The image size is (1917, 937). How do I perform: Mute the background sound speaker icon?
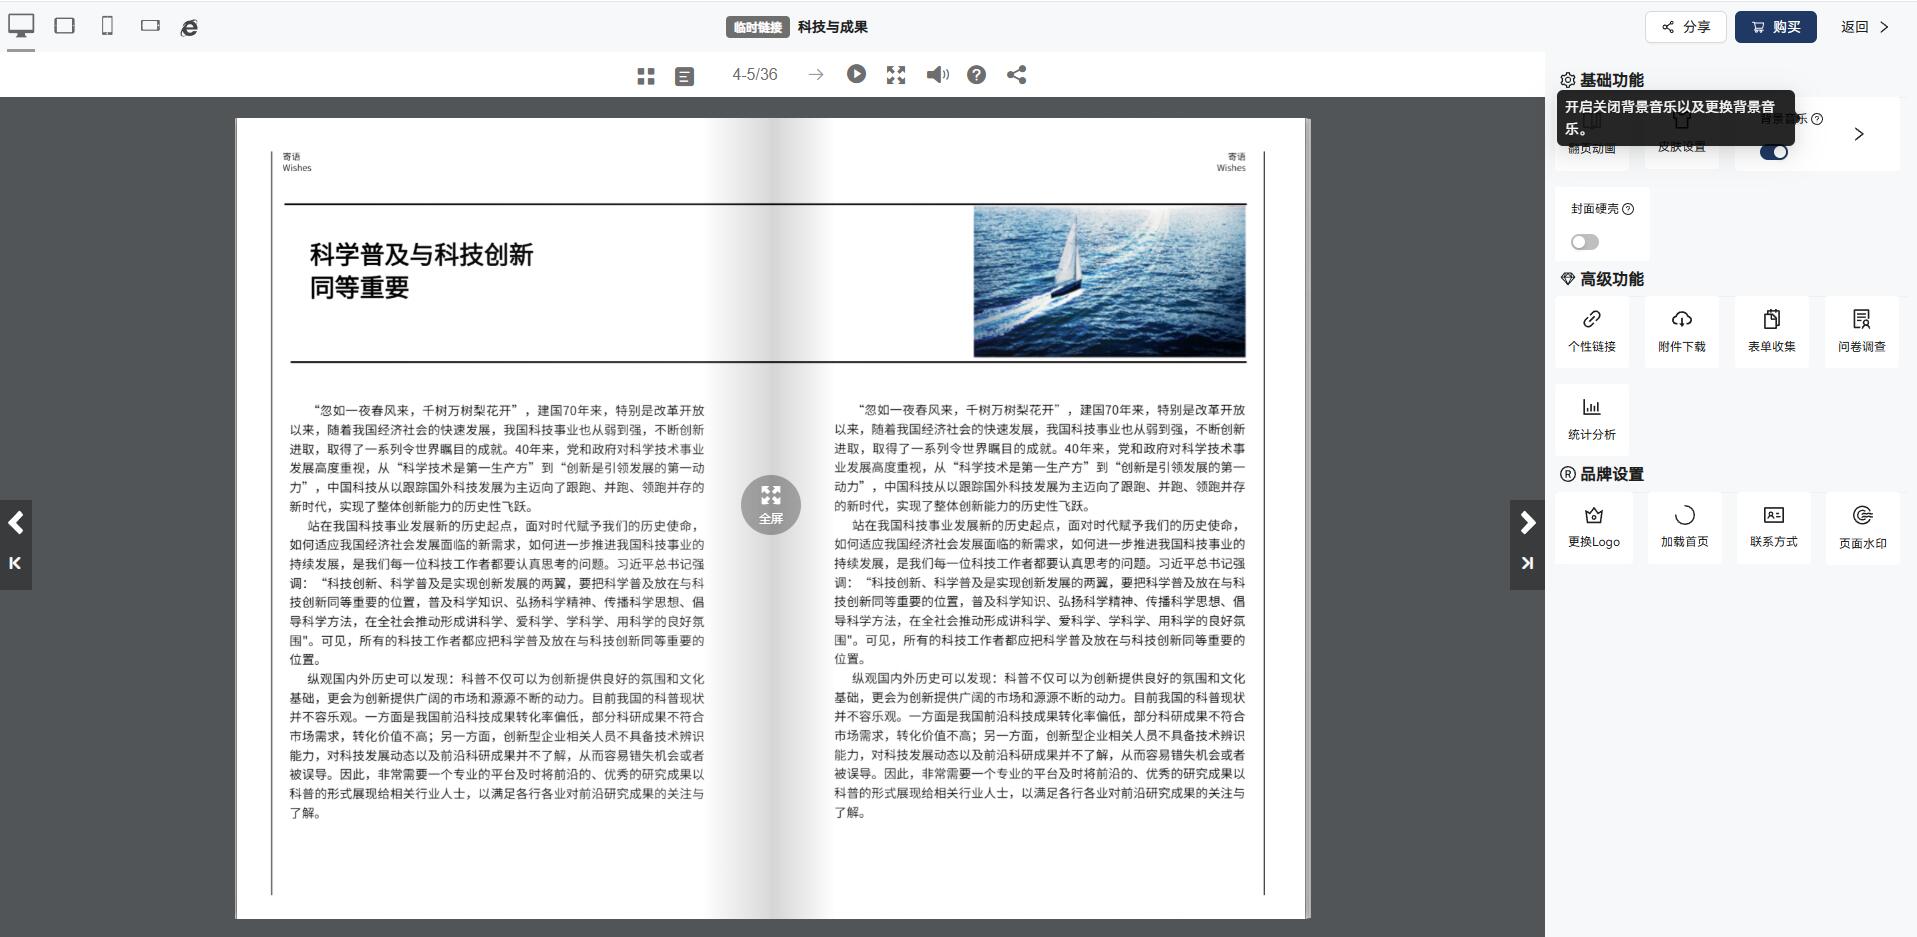click(x=937, y=75)
